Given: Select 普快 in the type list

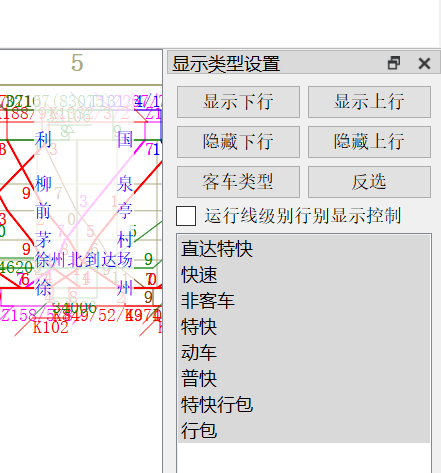Looking at the screenshot, I should pyautogui.click(x=304, y=379).
